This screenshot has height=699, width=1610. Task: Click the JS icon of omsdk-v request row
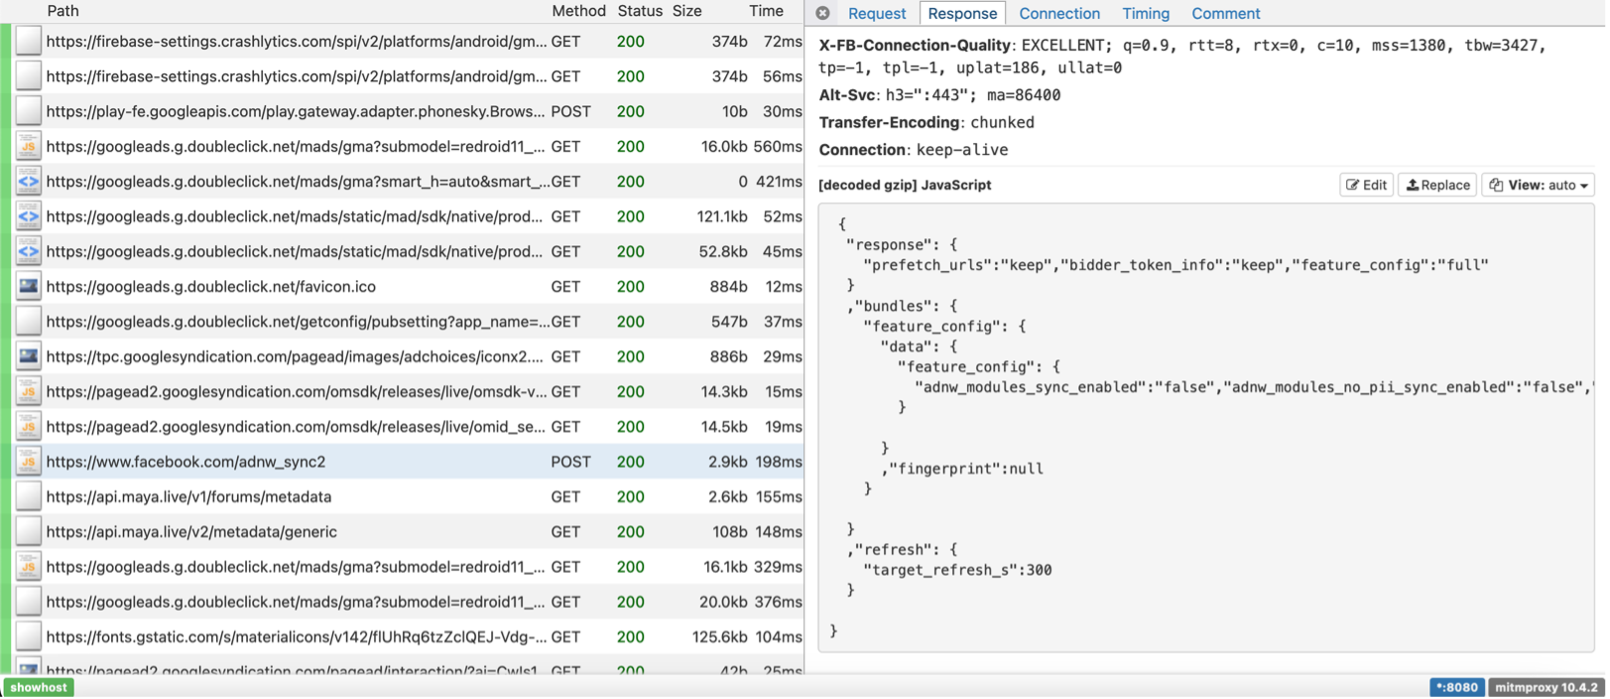(x=28, y=392)
